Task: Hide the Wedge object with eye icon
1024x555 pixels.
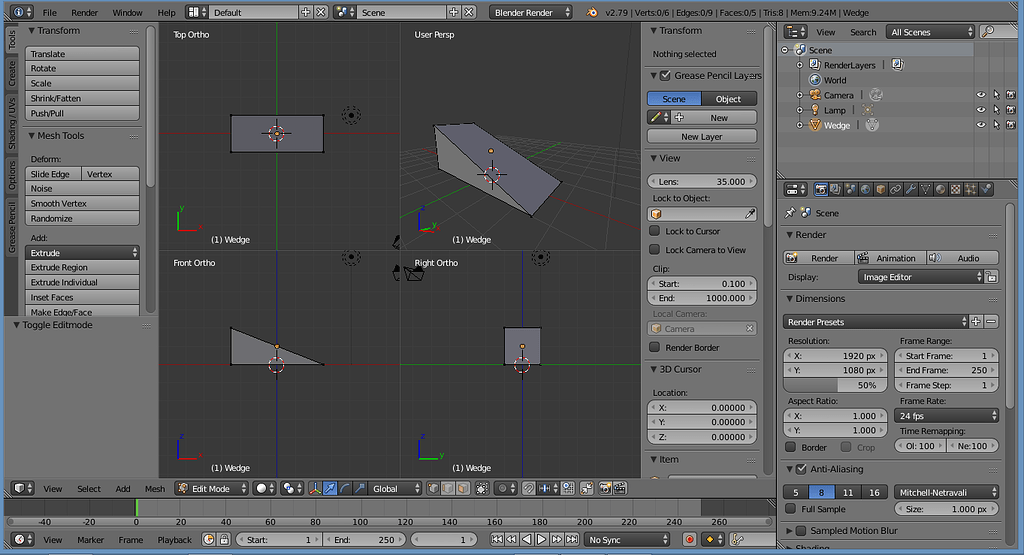Action: point(980,125)
